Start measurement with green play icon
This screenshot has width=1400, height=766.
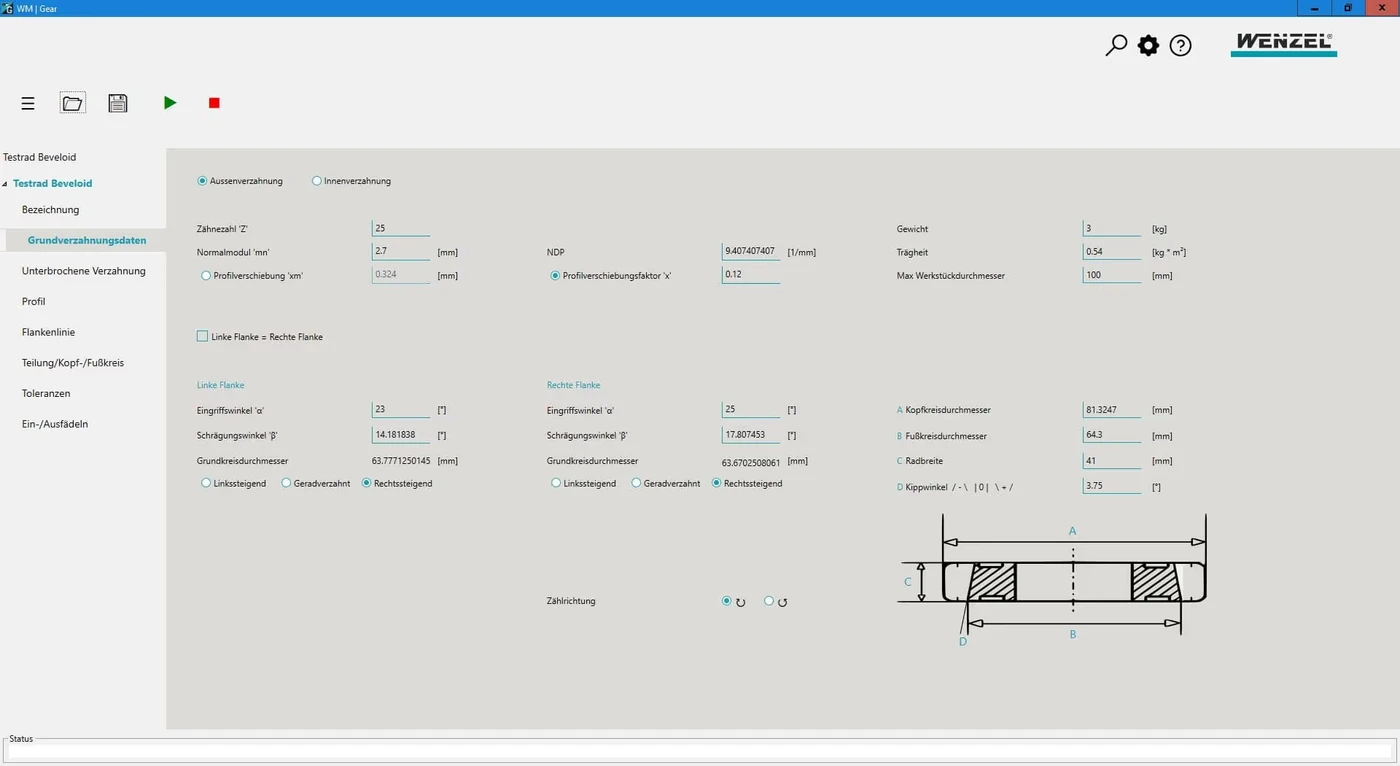tap(170, 103)
